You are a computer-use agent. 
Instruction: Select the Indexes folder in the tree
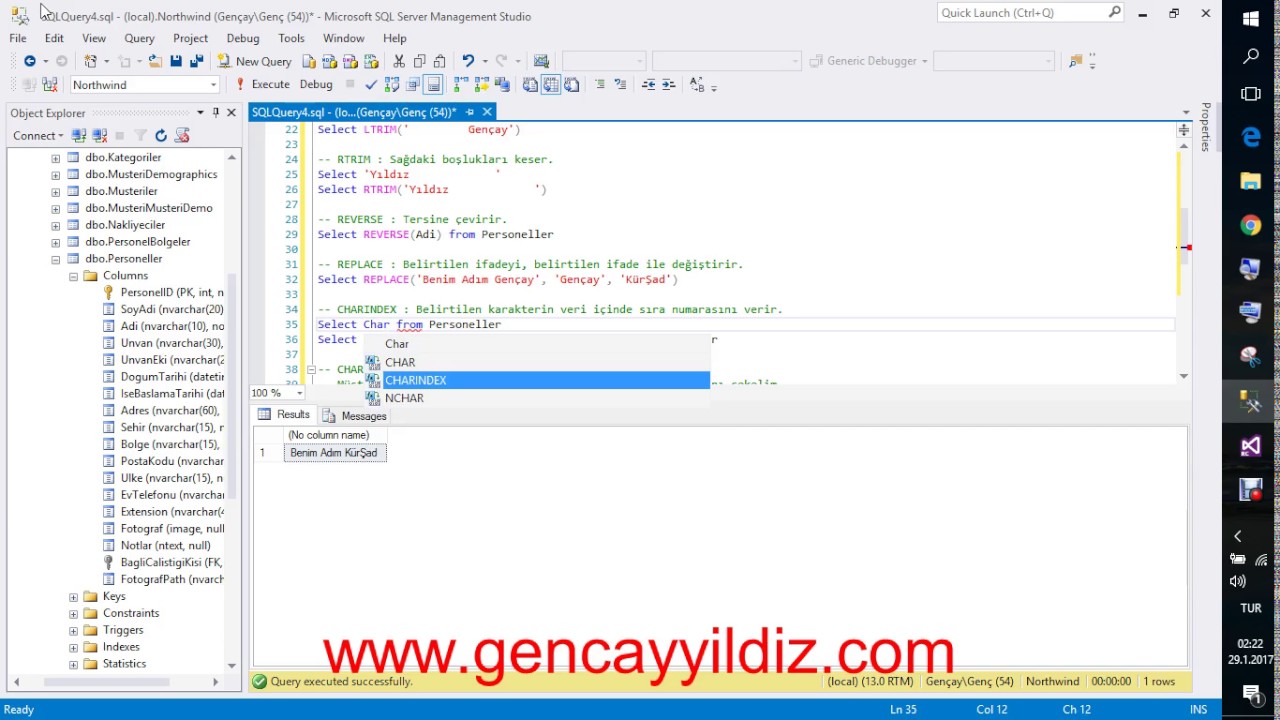121,647
